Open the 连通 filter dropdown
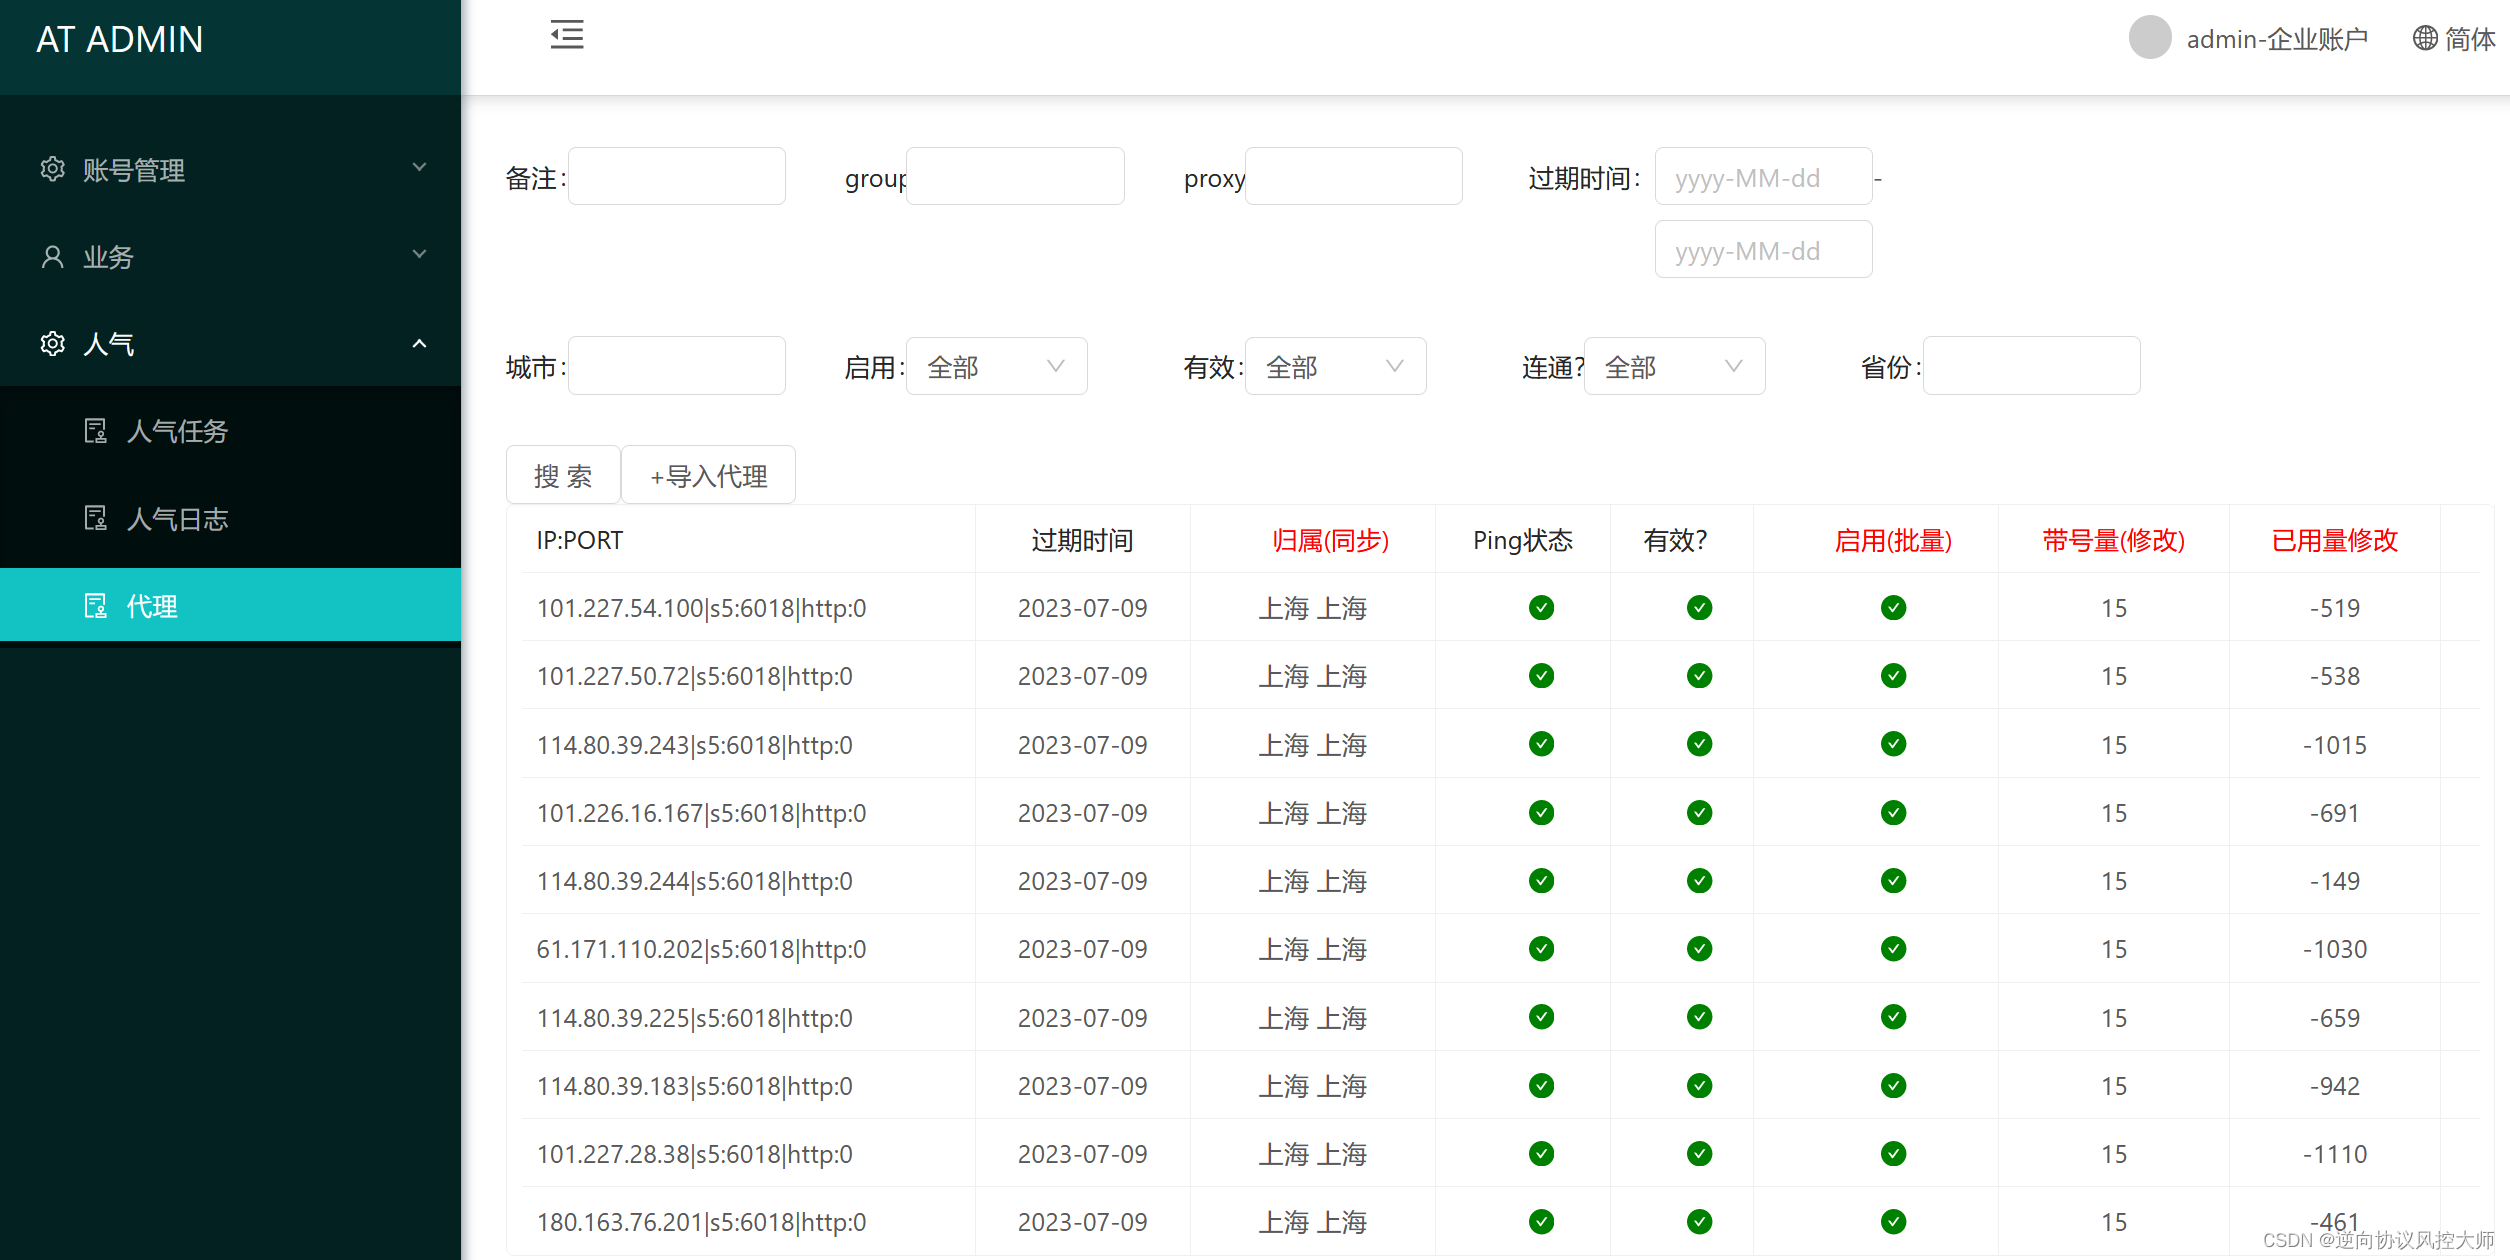 tap(1674, 367)
